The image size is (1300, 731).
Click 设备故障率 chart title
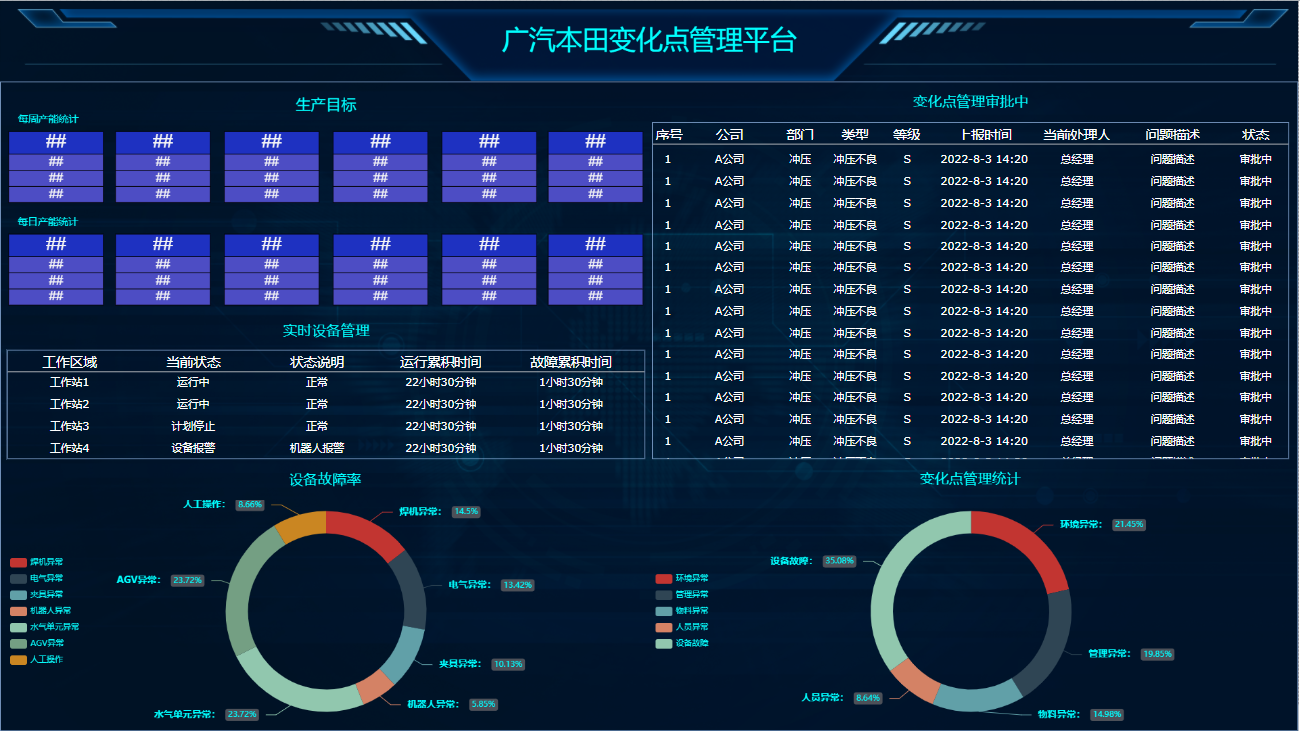point(326,479)
